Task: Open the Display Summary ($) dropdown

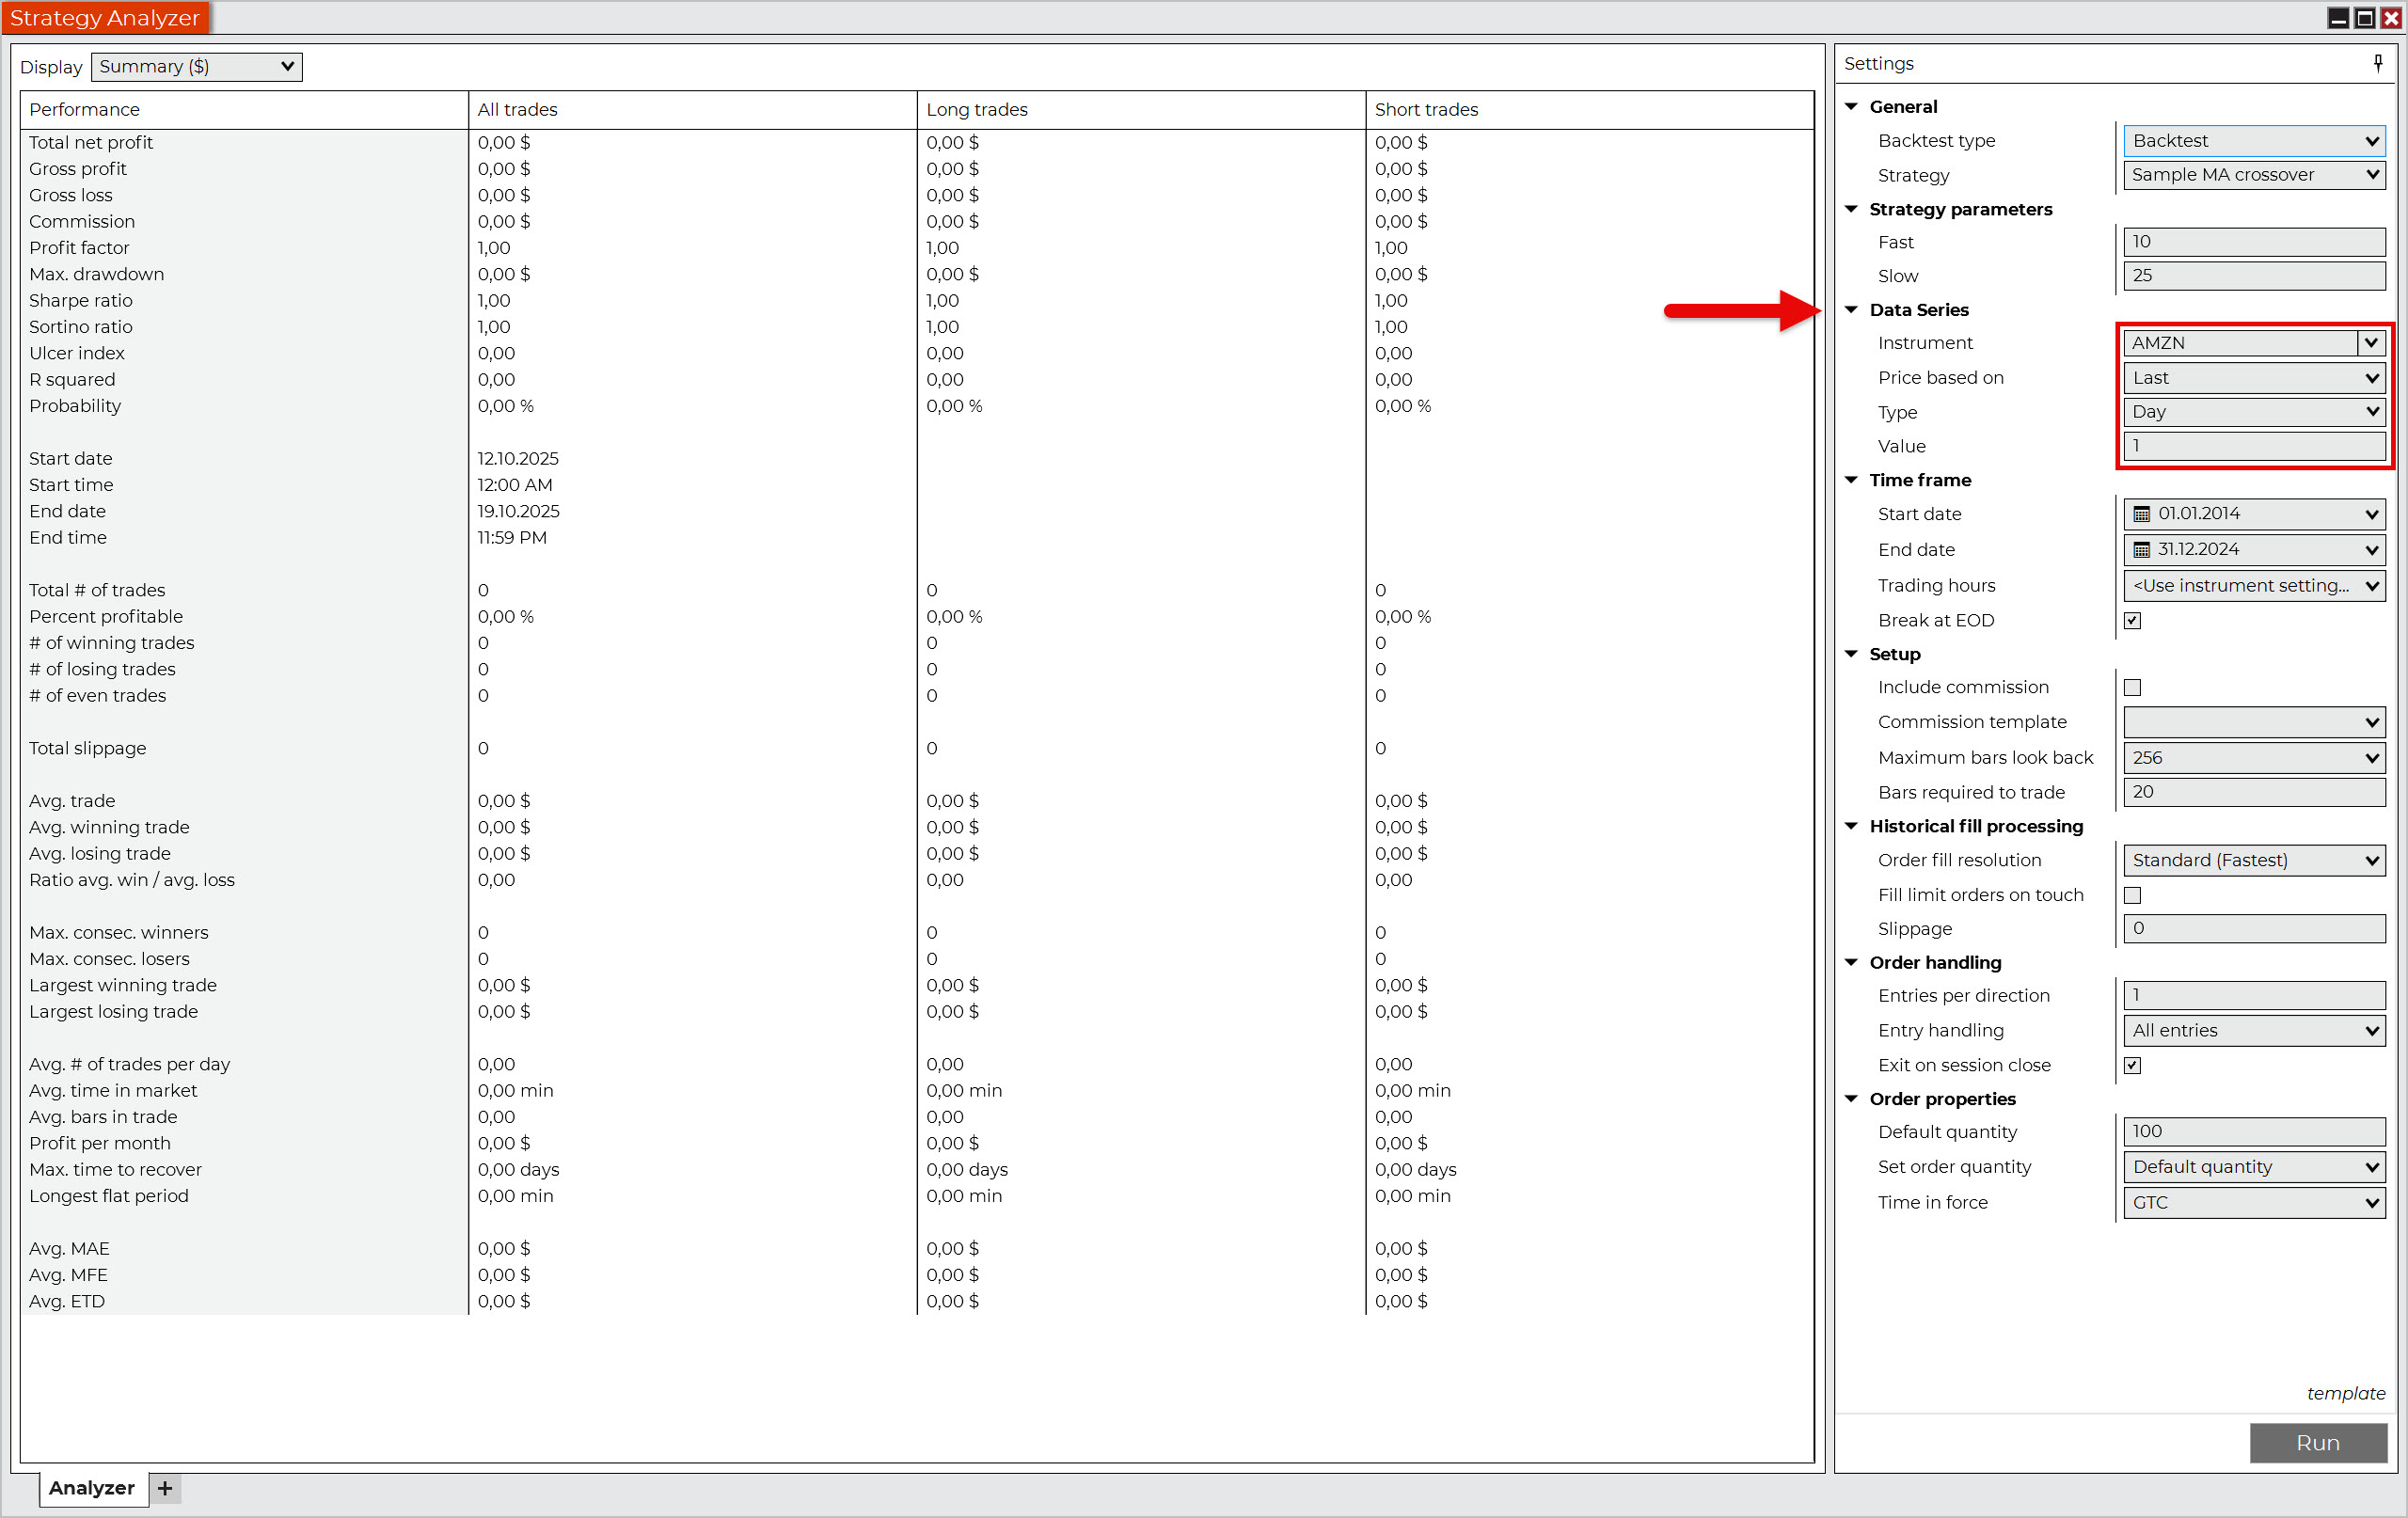Action: click(196, 67)
